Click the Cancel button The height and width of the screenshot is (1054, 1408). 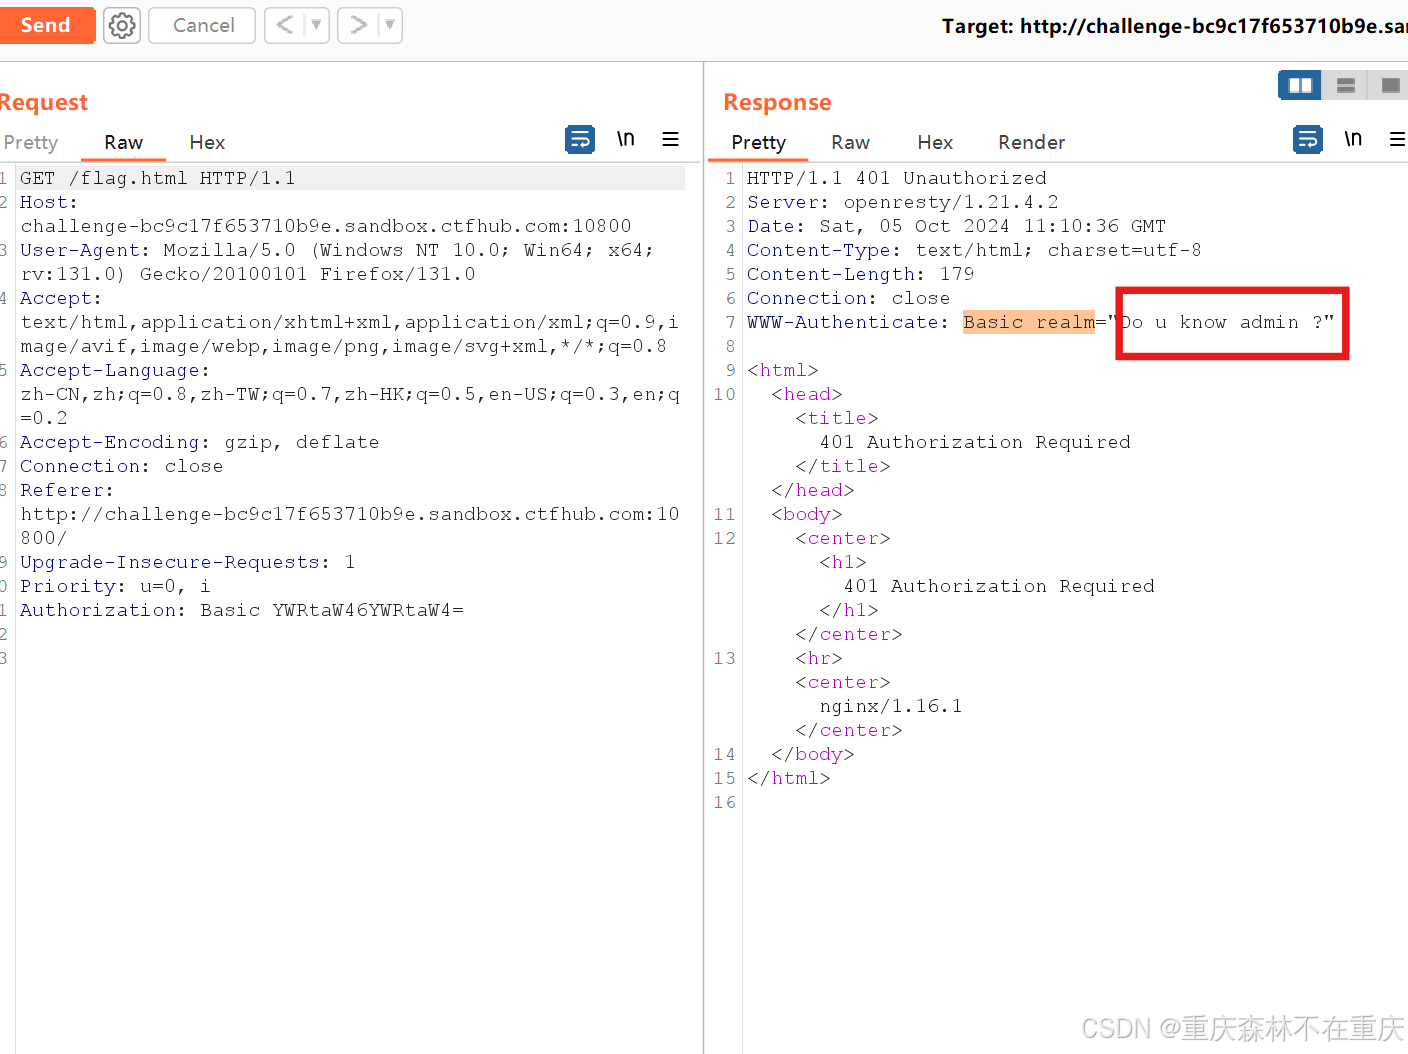coord(203,25)
